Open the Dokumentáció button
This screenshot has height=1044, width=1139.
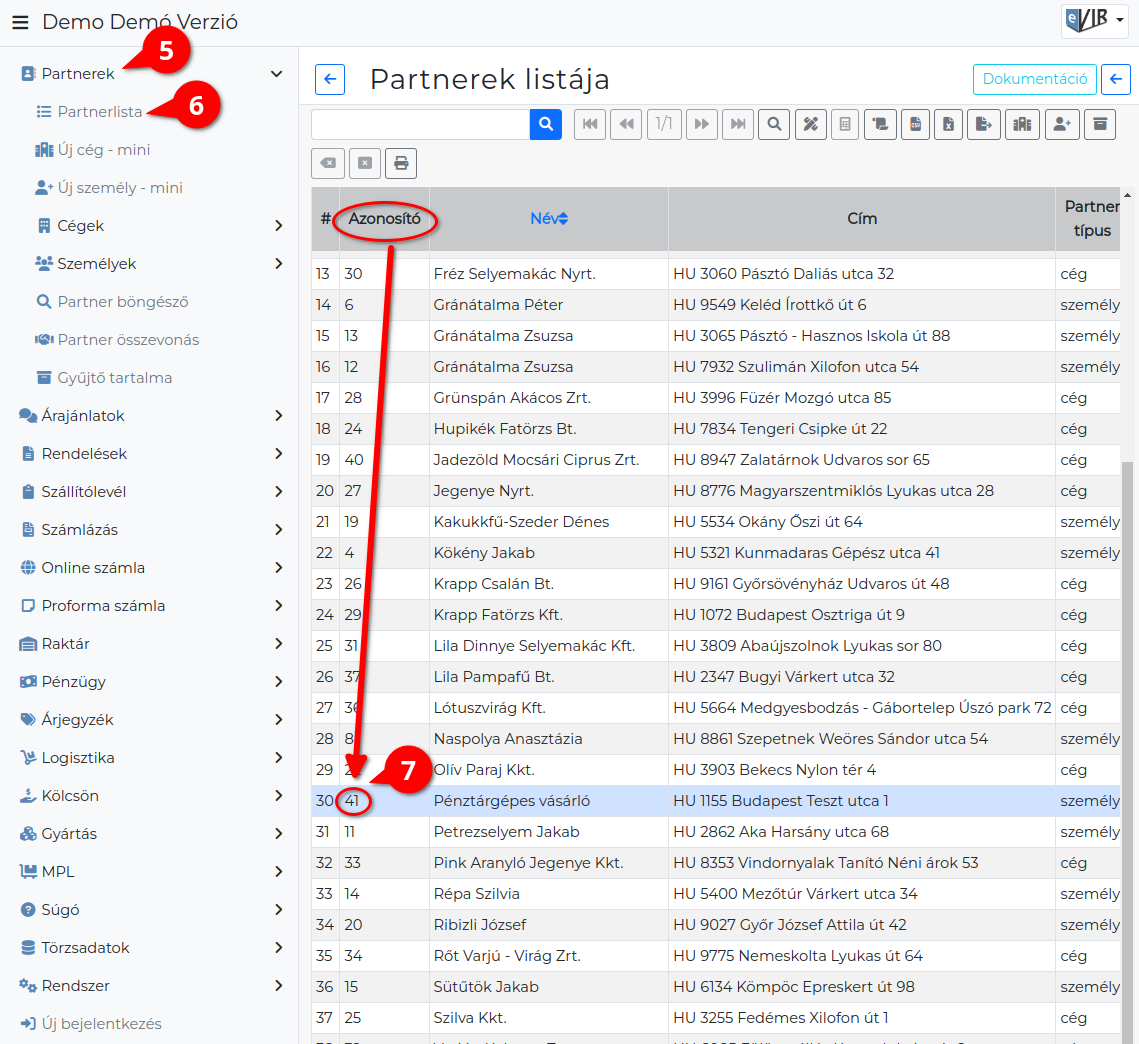(1034, 78)
